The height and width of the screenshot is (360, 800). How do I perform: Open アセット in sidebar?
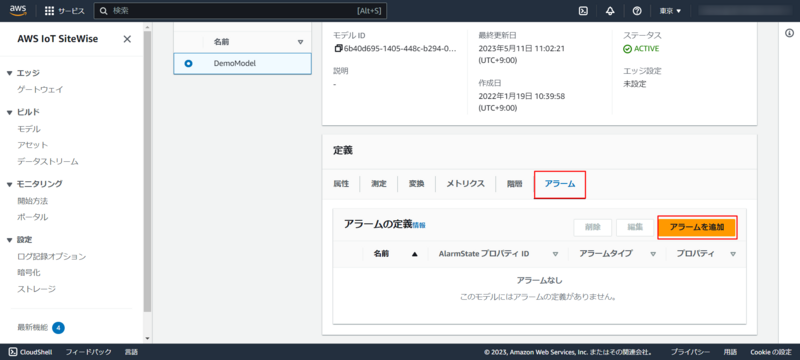click(33, 145)
